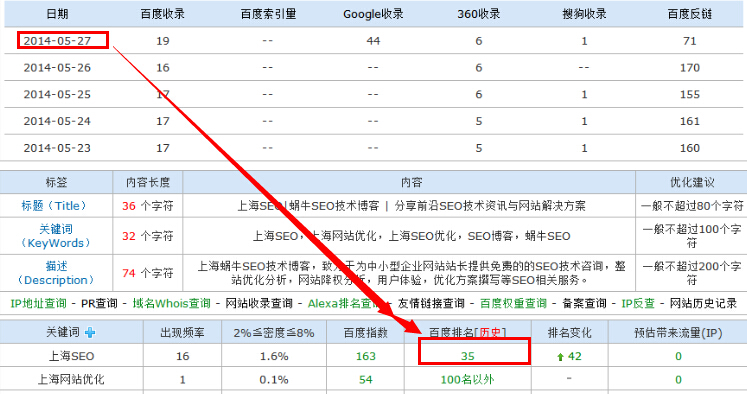Open the 友情链接查询 link
The height and width of the screenshot is (394, 747).
(431, 303)
